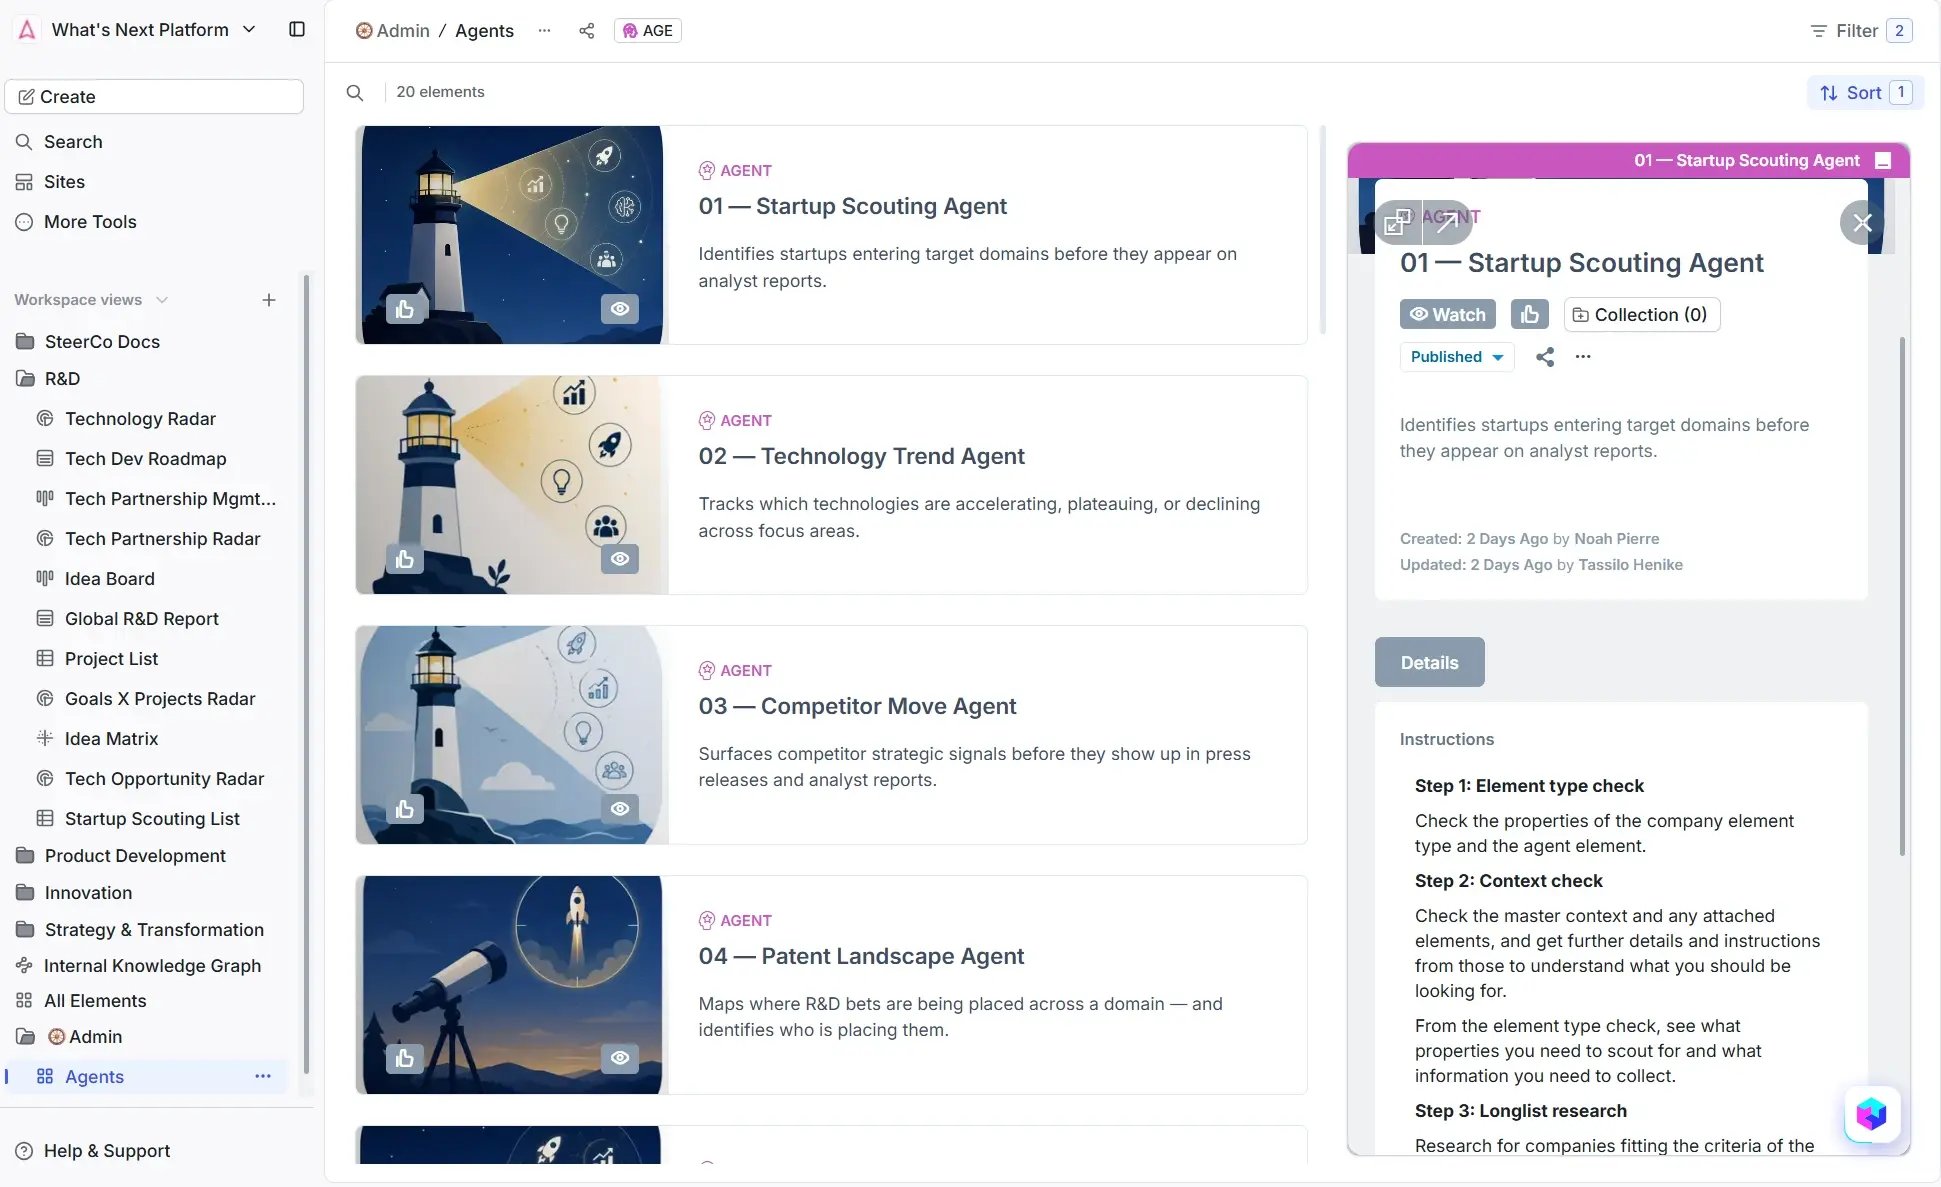Open the Internal Knowledge Graph
The height and width of the screenshot is (1187, 1941).
[152, 965]
